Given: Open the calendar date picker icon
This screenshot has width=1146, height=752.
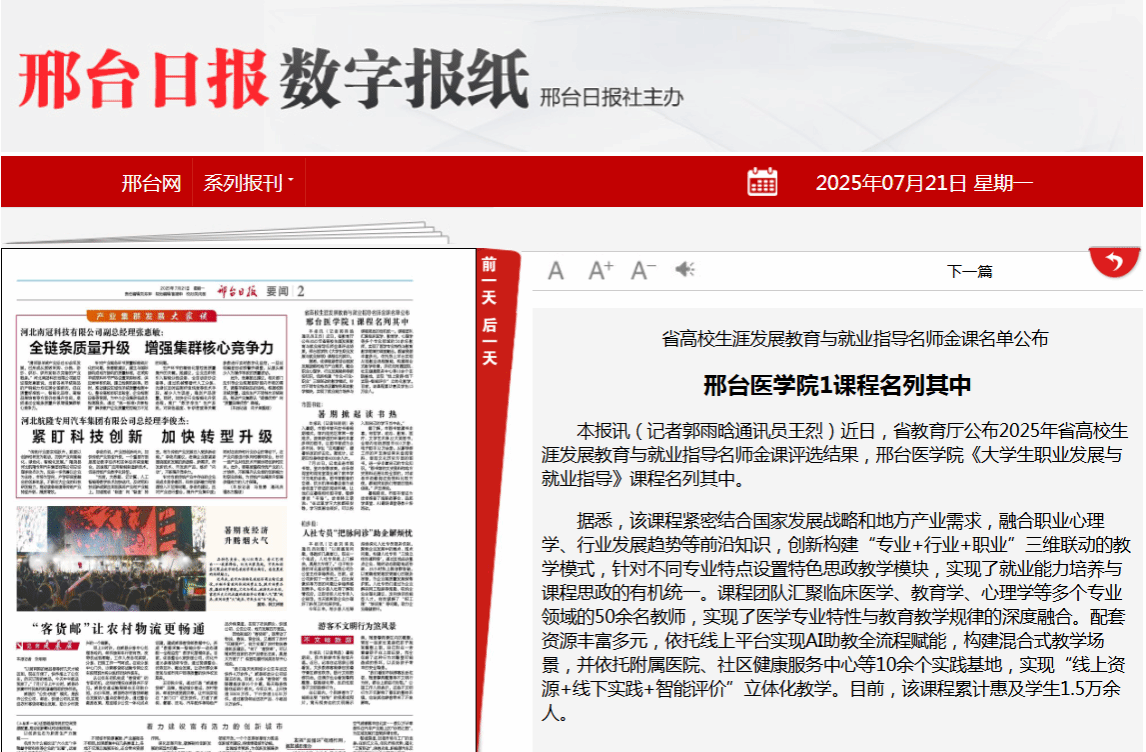Looking at the screenshot, I should (762, 182).
